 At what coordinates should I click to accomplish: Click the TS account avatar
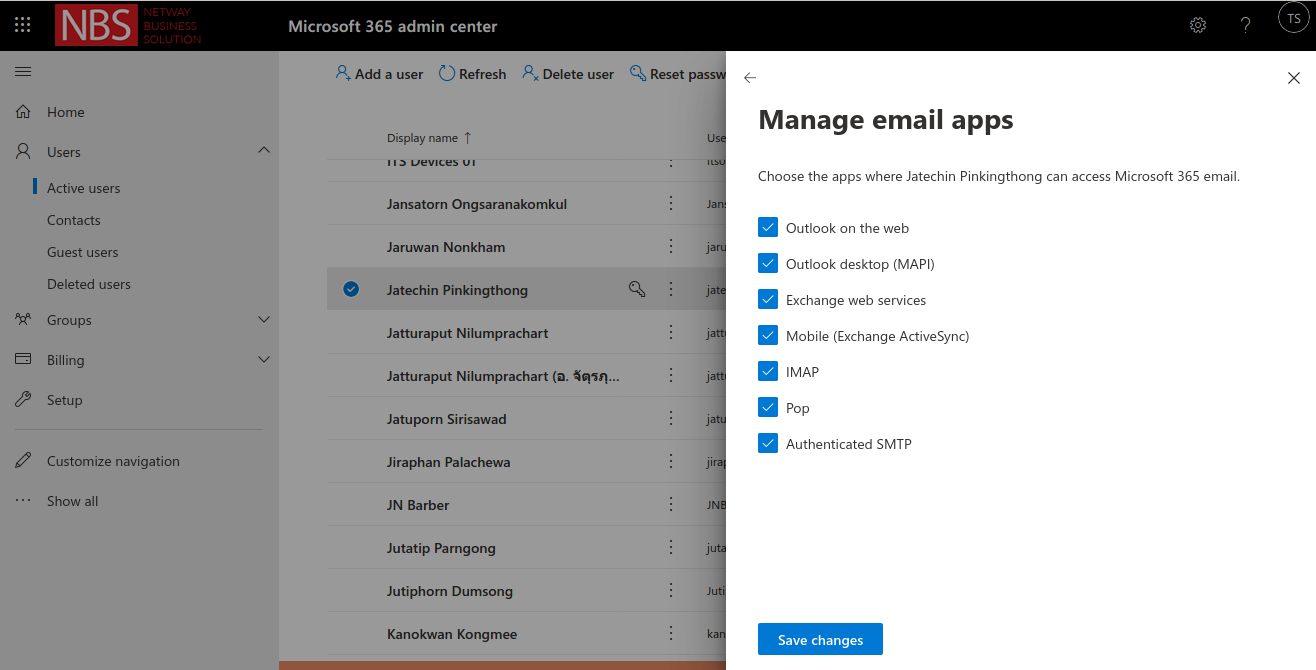tap(1293, 19)
